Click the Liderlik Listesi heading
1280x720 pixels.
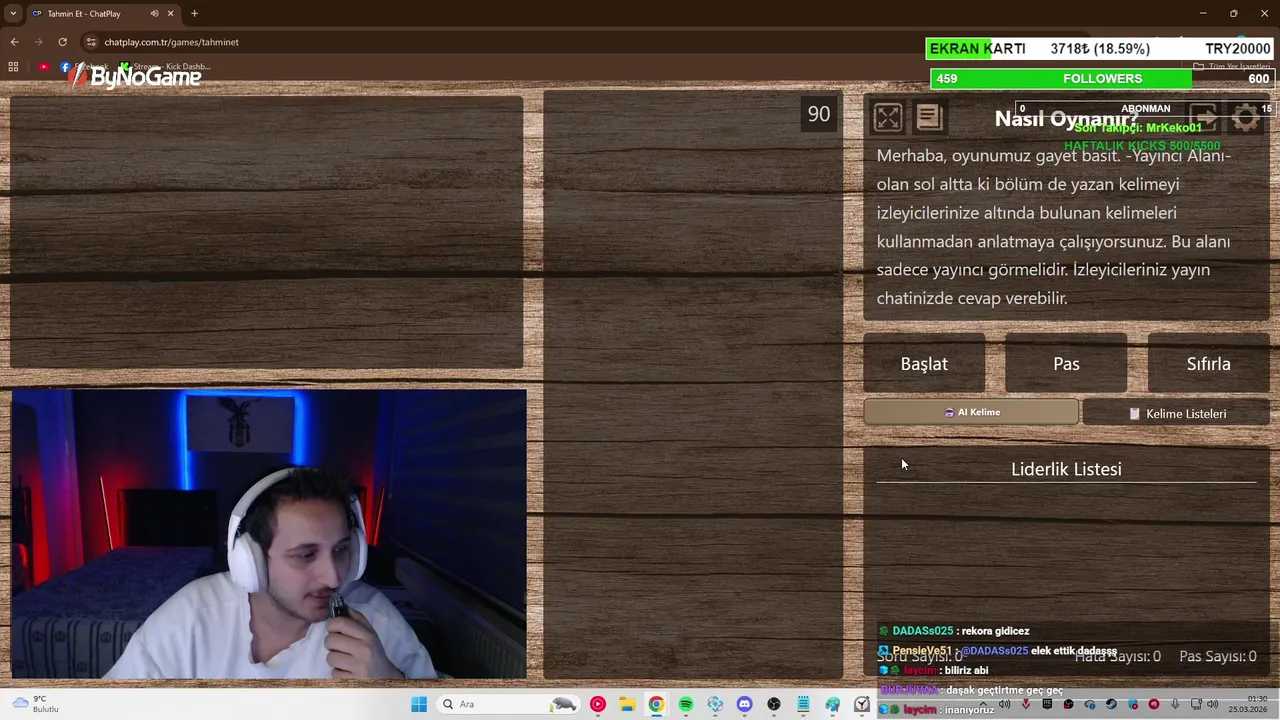(x=1066, y=469)
